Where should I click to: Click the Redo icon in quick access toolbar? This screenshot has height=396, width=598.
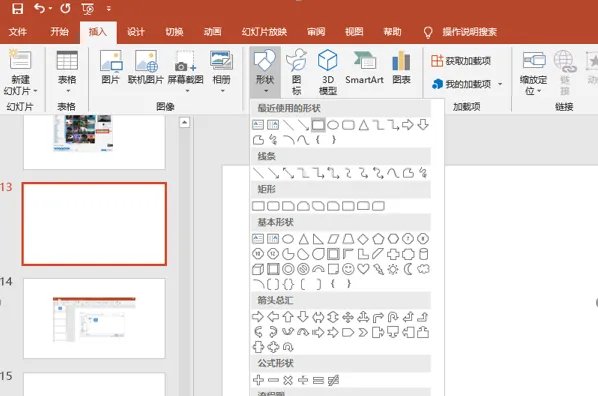coord(65,8)
